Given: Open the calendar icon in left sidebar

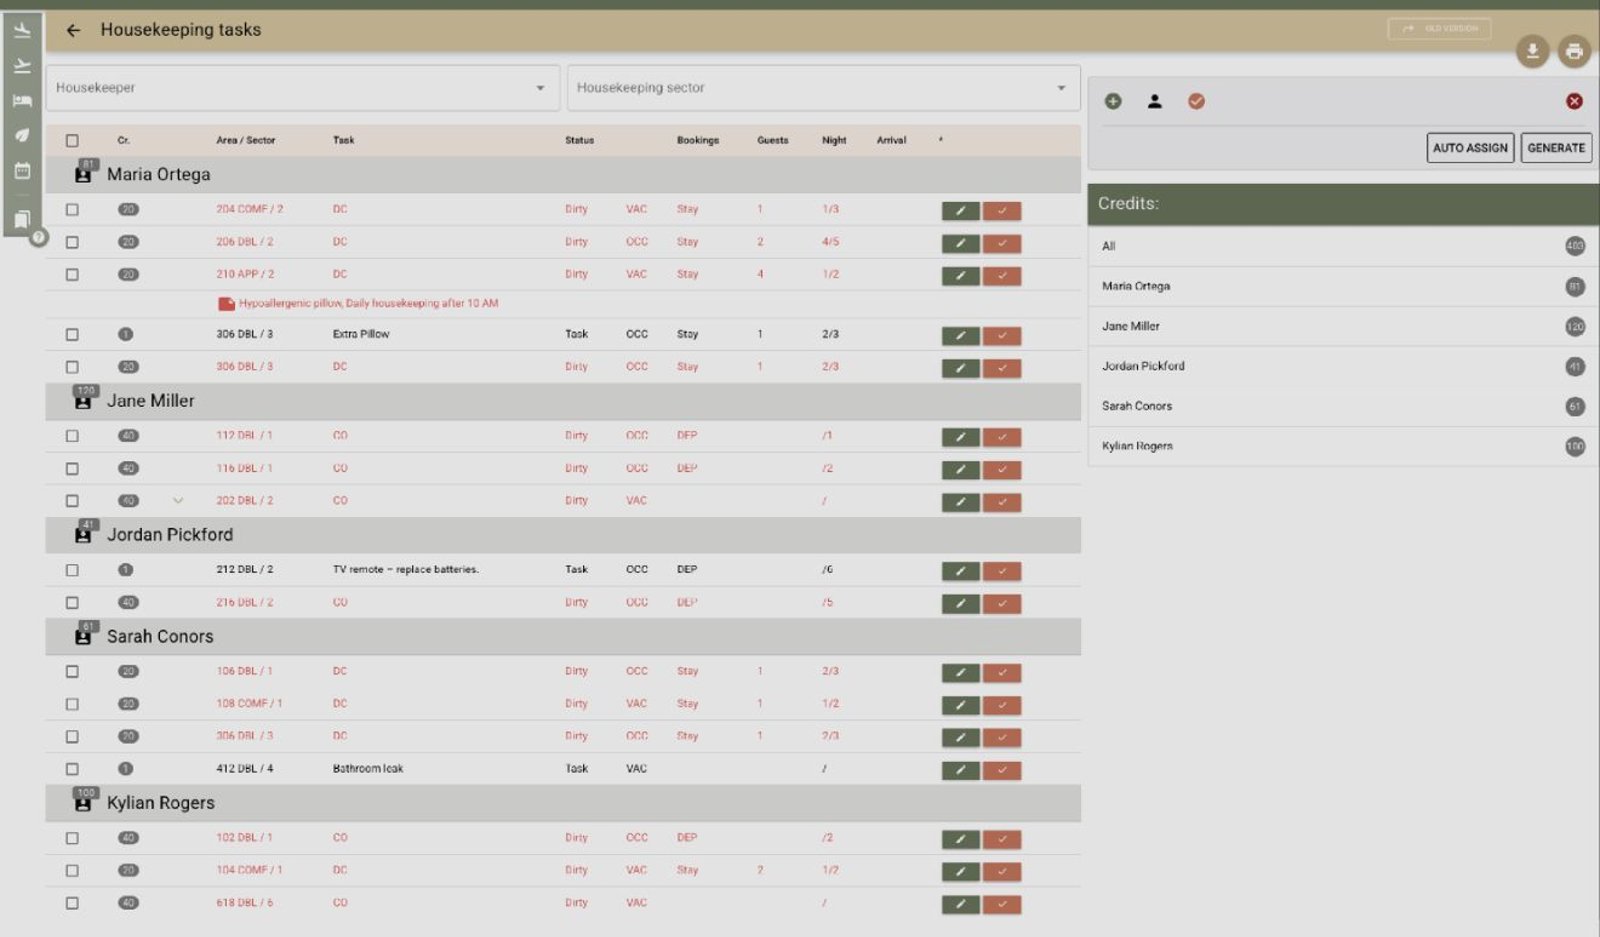Looking at the screenshot, I should [x=22, y=171].
